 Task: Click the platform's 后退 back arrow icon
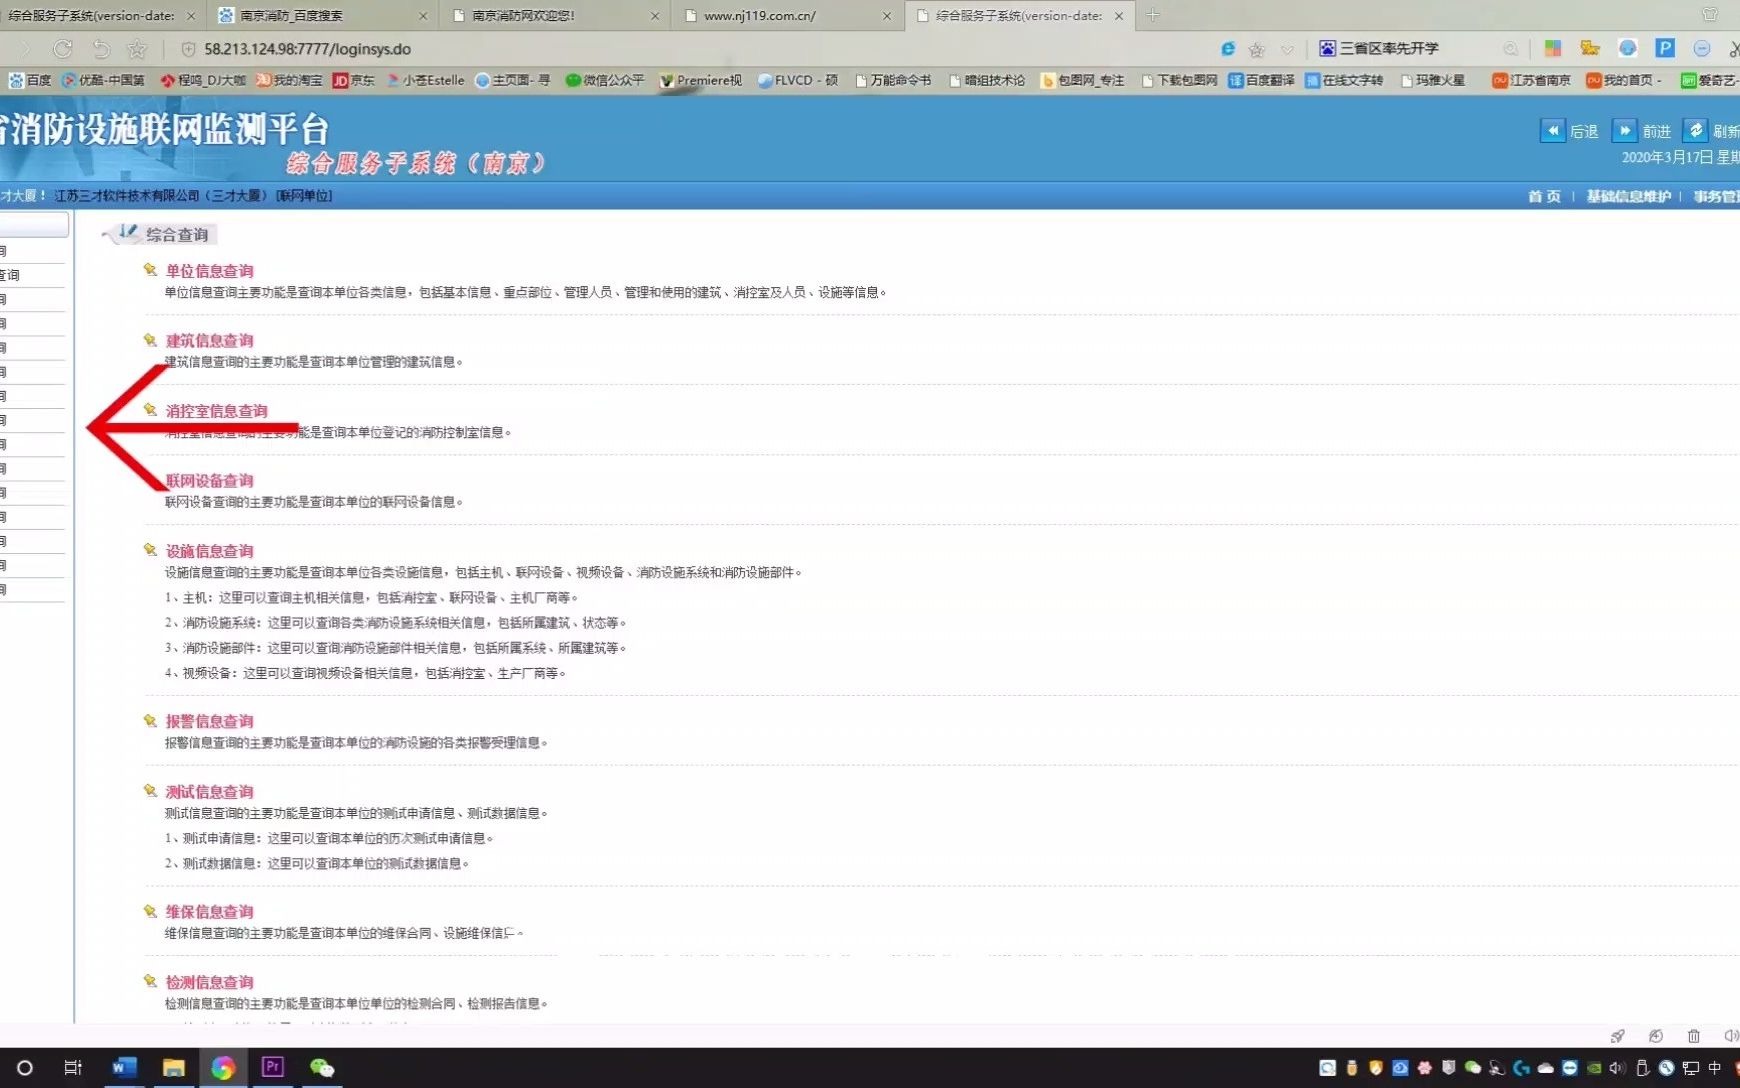(1553, 131)
